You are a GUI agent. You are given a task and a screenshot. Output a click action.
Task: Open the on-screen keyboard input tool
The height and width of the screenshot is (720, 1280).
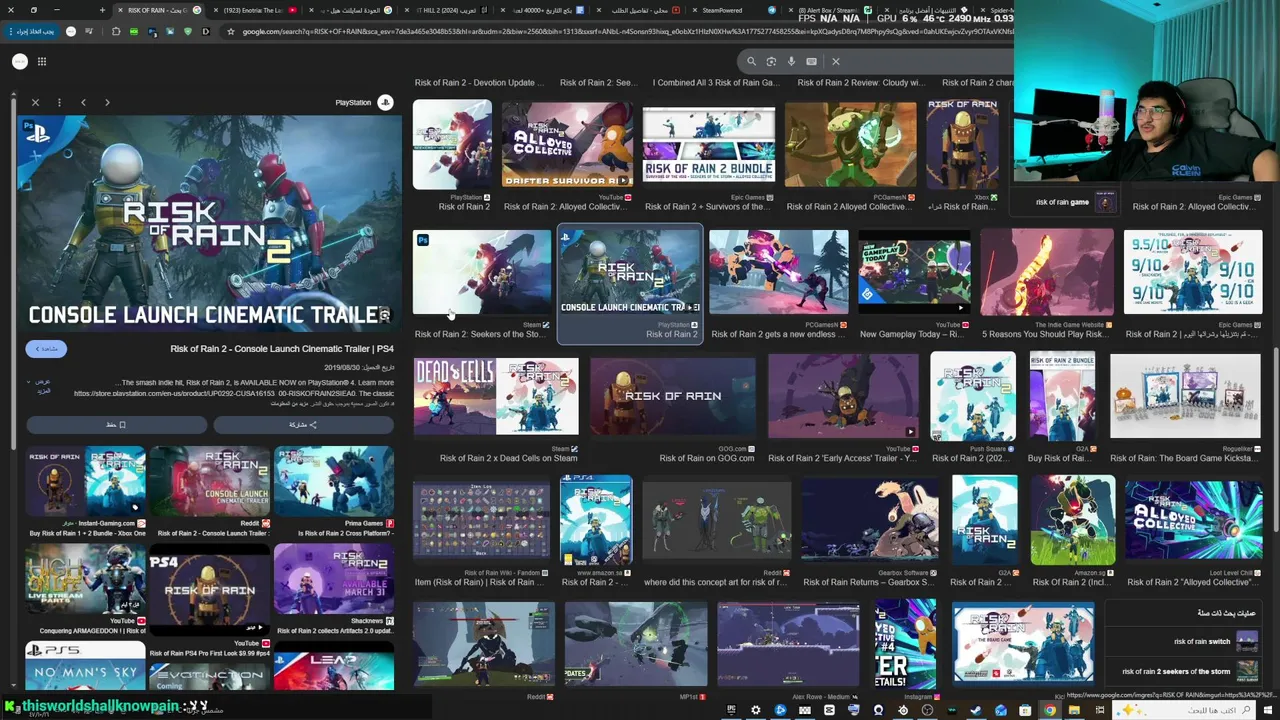tap(811, 61)
